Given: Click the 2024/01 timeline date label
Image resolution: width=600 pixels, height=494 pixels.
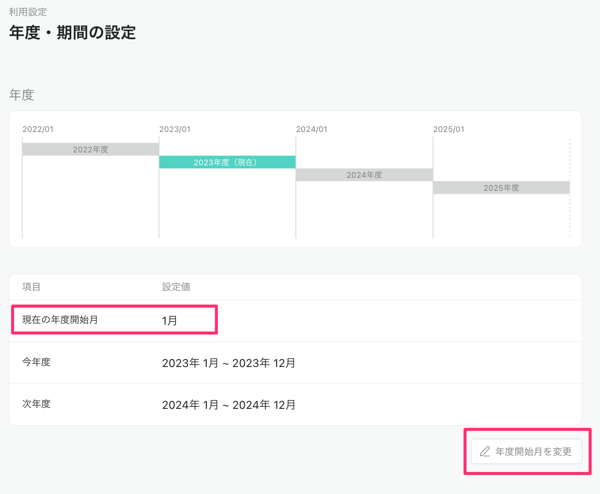Looking at the screenshot, I should [312, 129].
